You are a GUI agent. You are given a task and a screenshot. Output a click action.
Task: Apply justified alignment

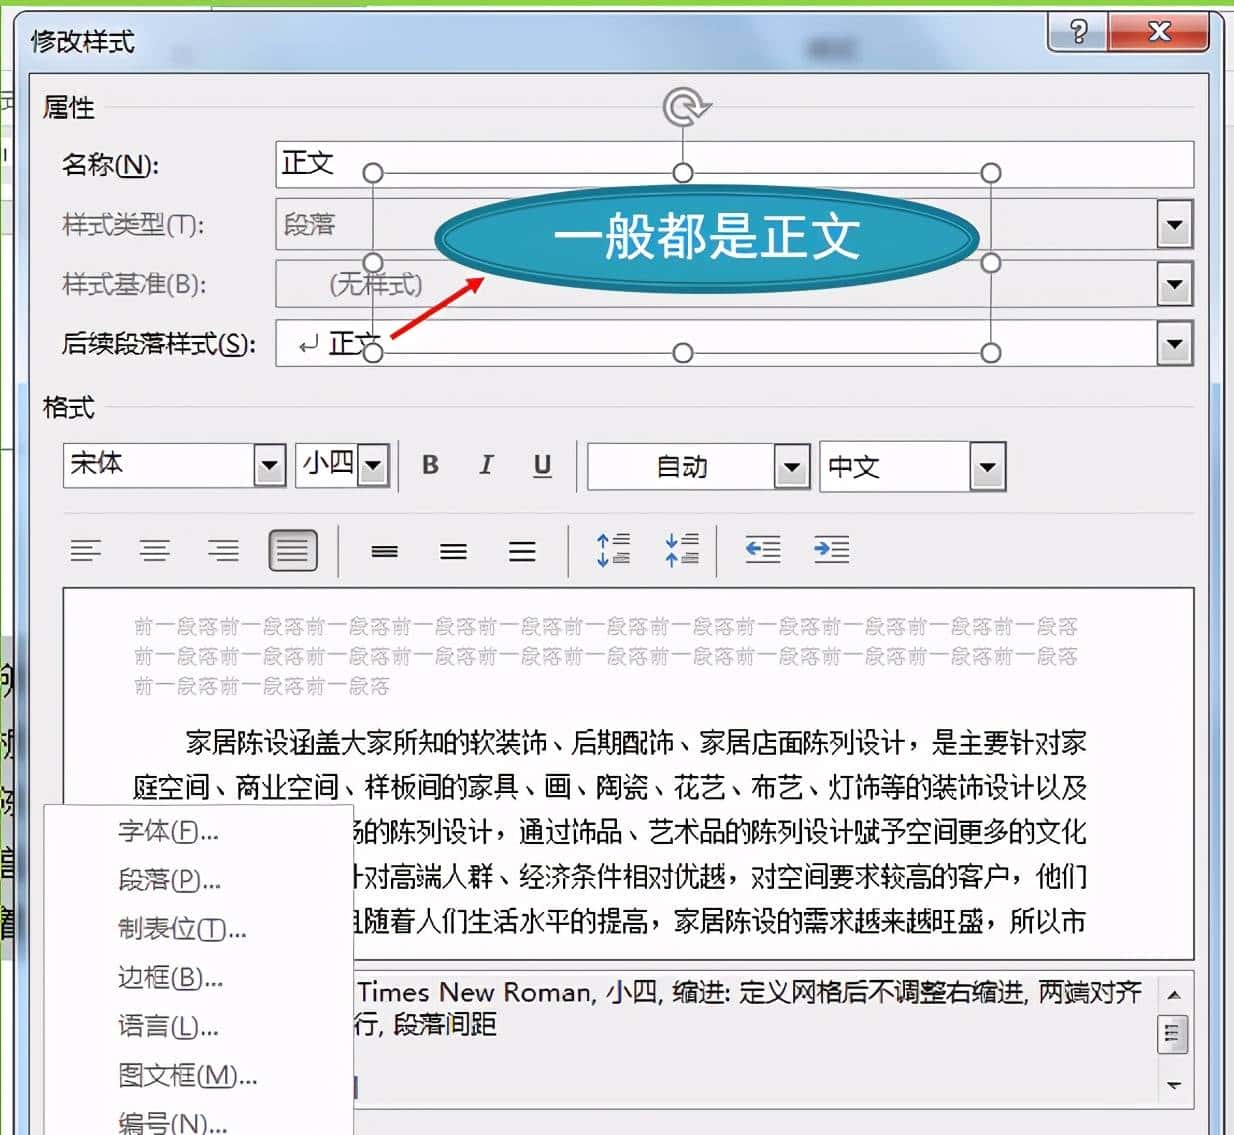click(x=292, y=550)
